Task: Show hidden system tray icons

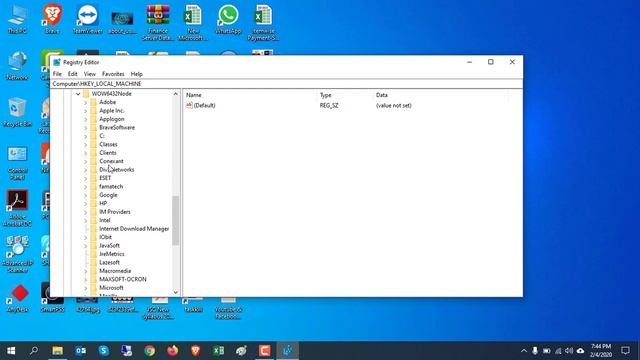Action: click(x=524, y=351)
